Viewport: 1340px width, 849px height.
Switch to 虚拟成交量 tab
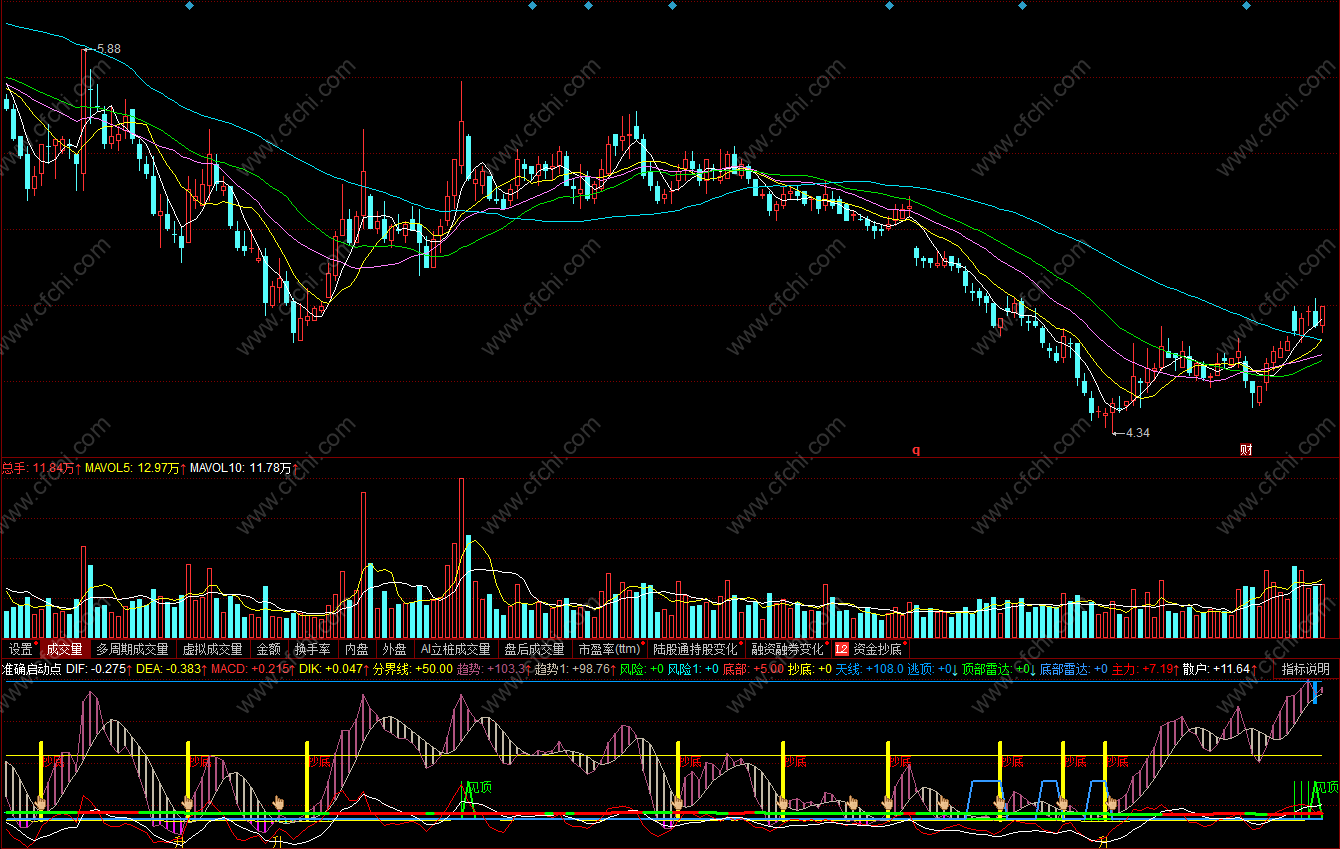[212, 649]
